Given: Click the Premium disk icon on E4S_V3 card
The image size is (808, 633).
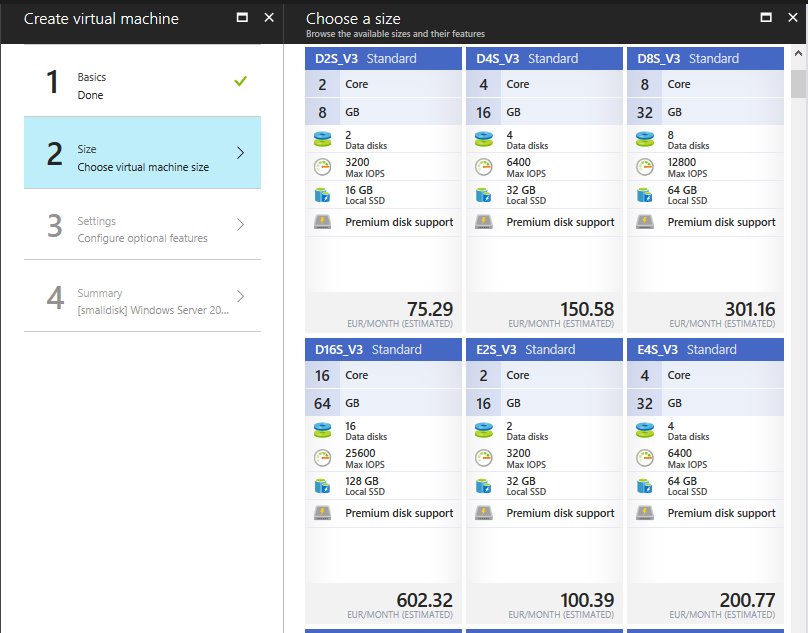Looking at the screenshot, I should (x=645, y=513).
